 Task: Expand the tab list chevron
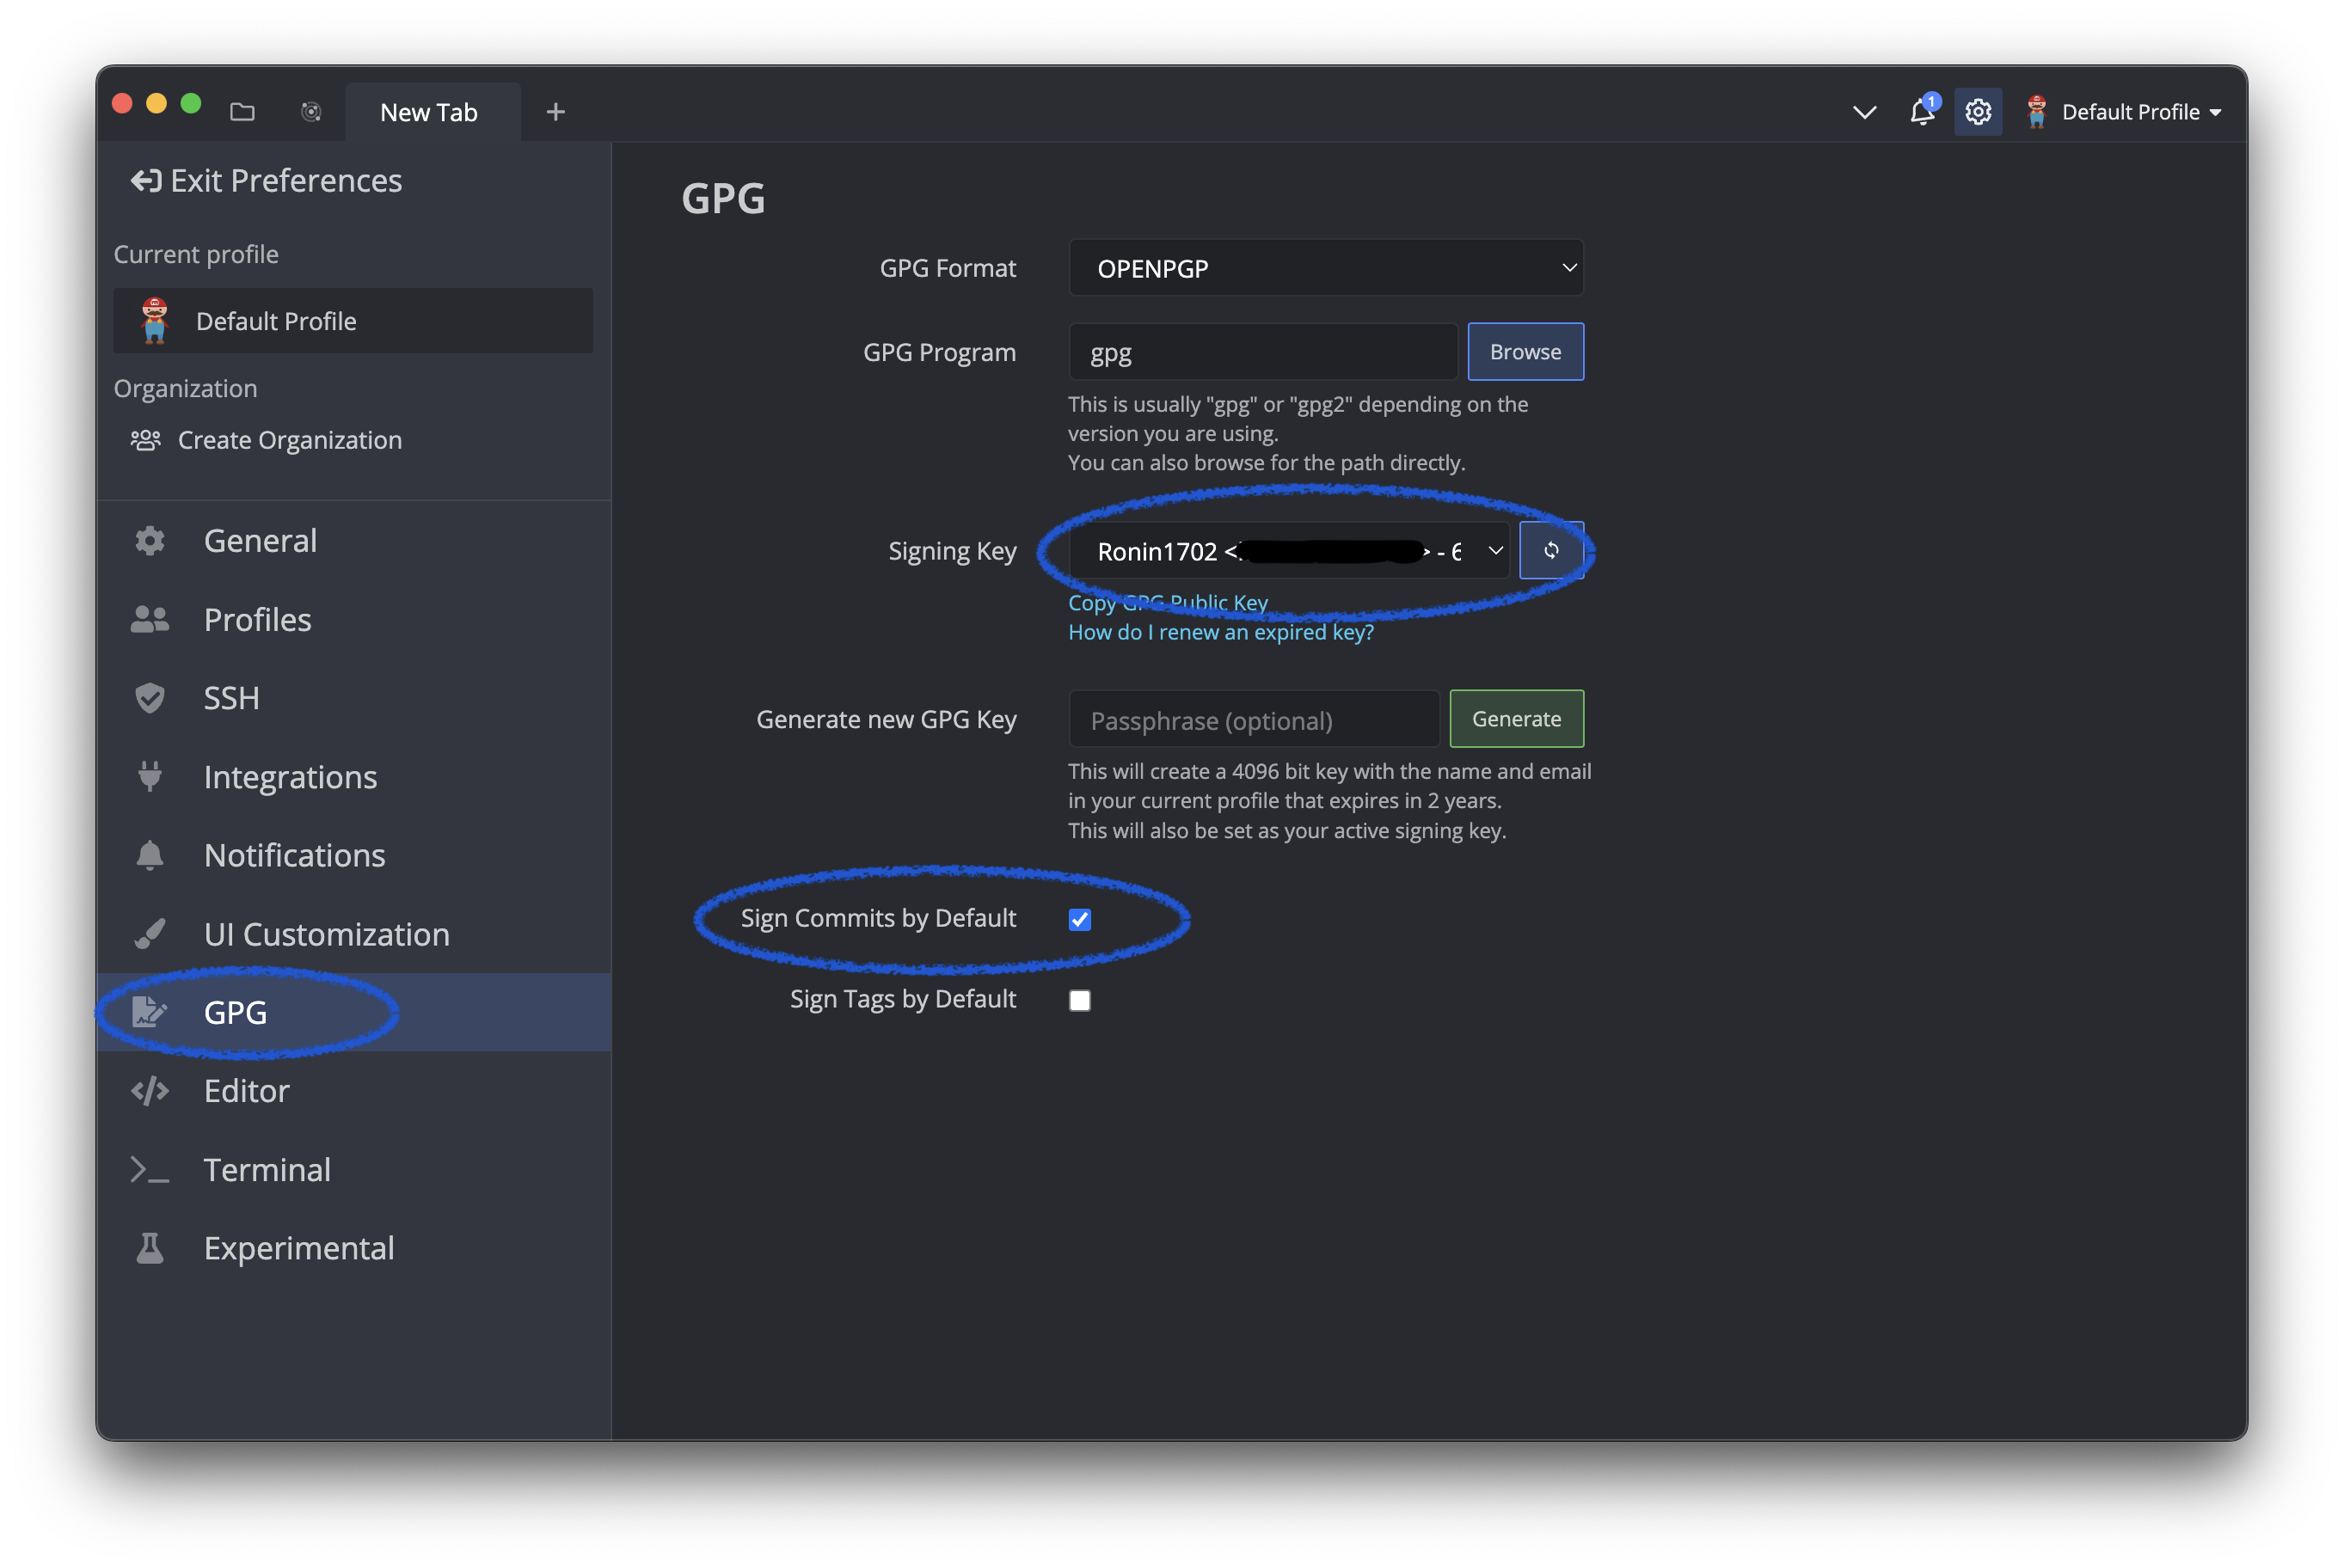pos(1864,112)
